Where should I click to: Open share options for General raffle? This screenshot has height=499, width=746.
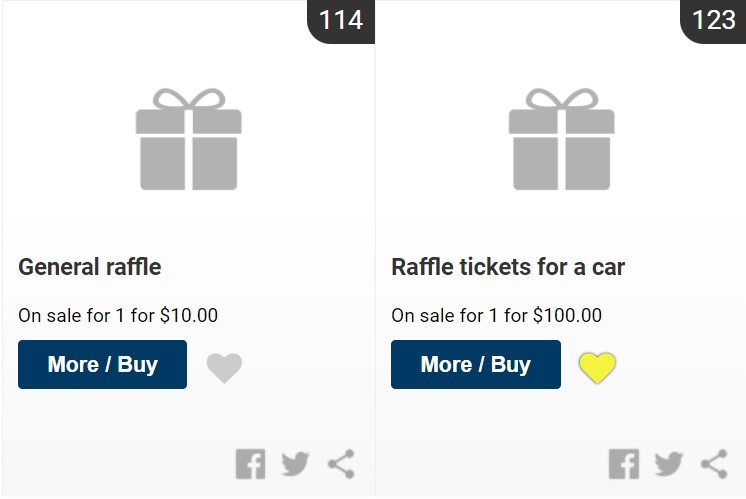(341, 464)
